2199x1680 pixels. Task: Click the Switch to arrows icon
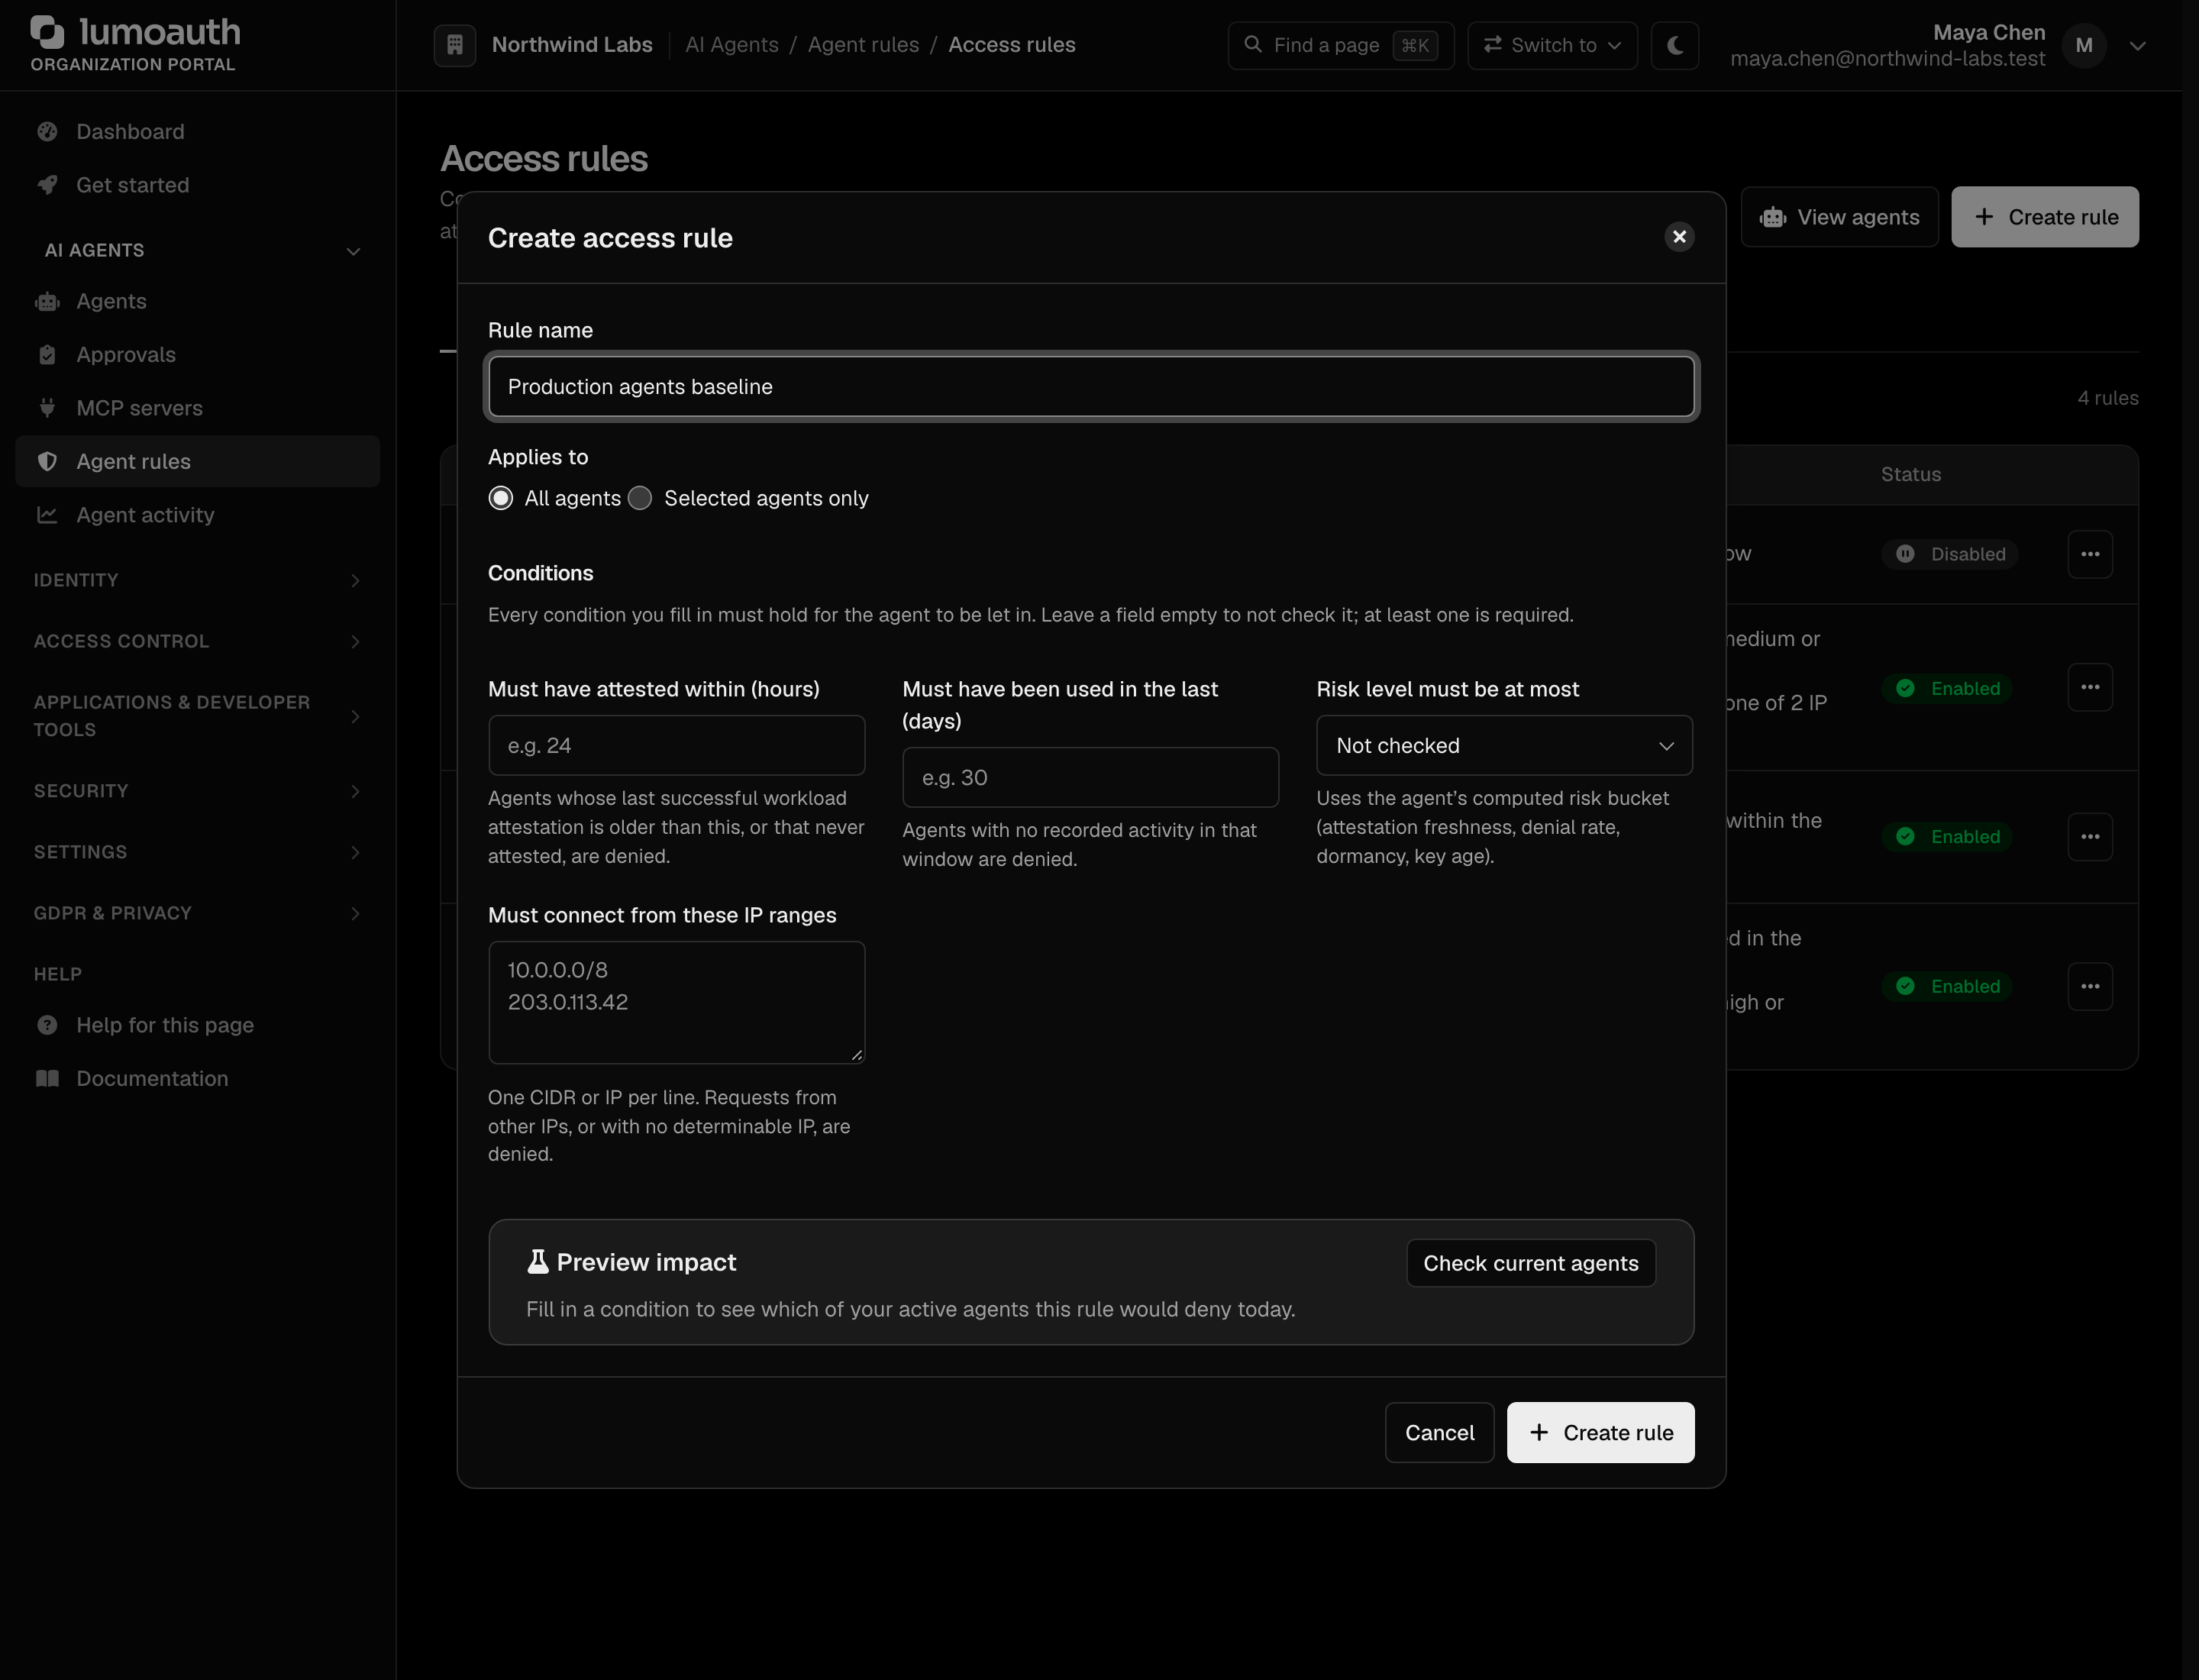[x=1492, y=44]
